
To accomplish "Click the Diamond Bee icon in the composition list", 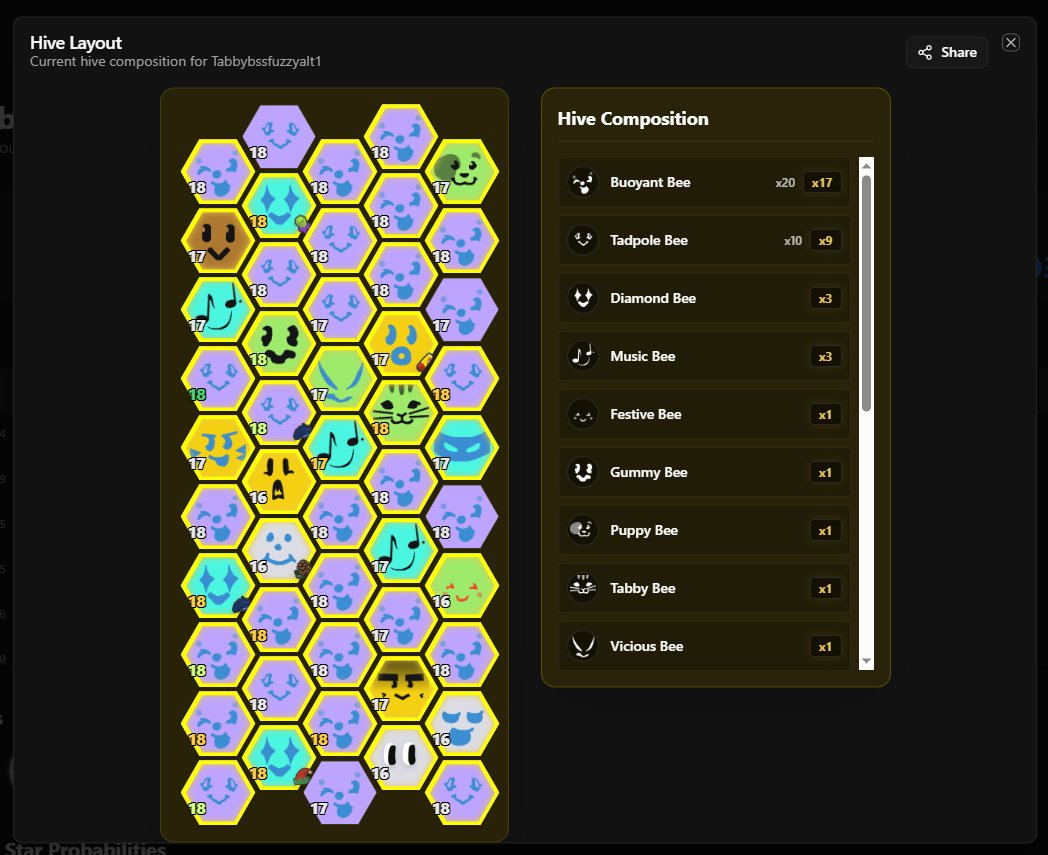I will click(583, 298).
